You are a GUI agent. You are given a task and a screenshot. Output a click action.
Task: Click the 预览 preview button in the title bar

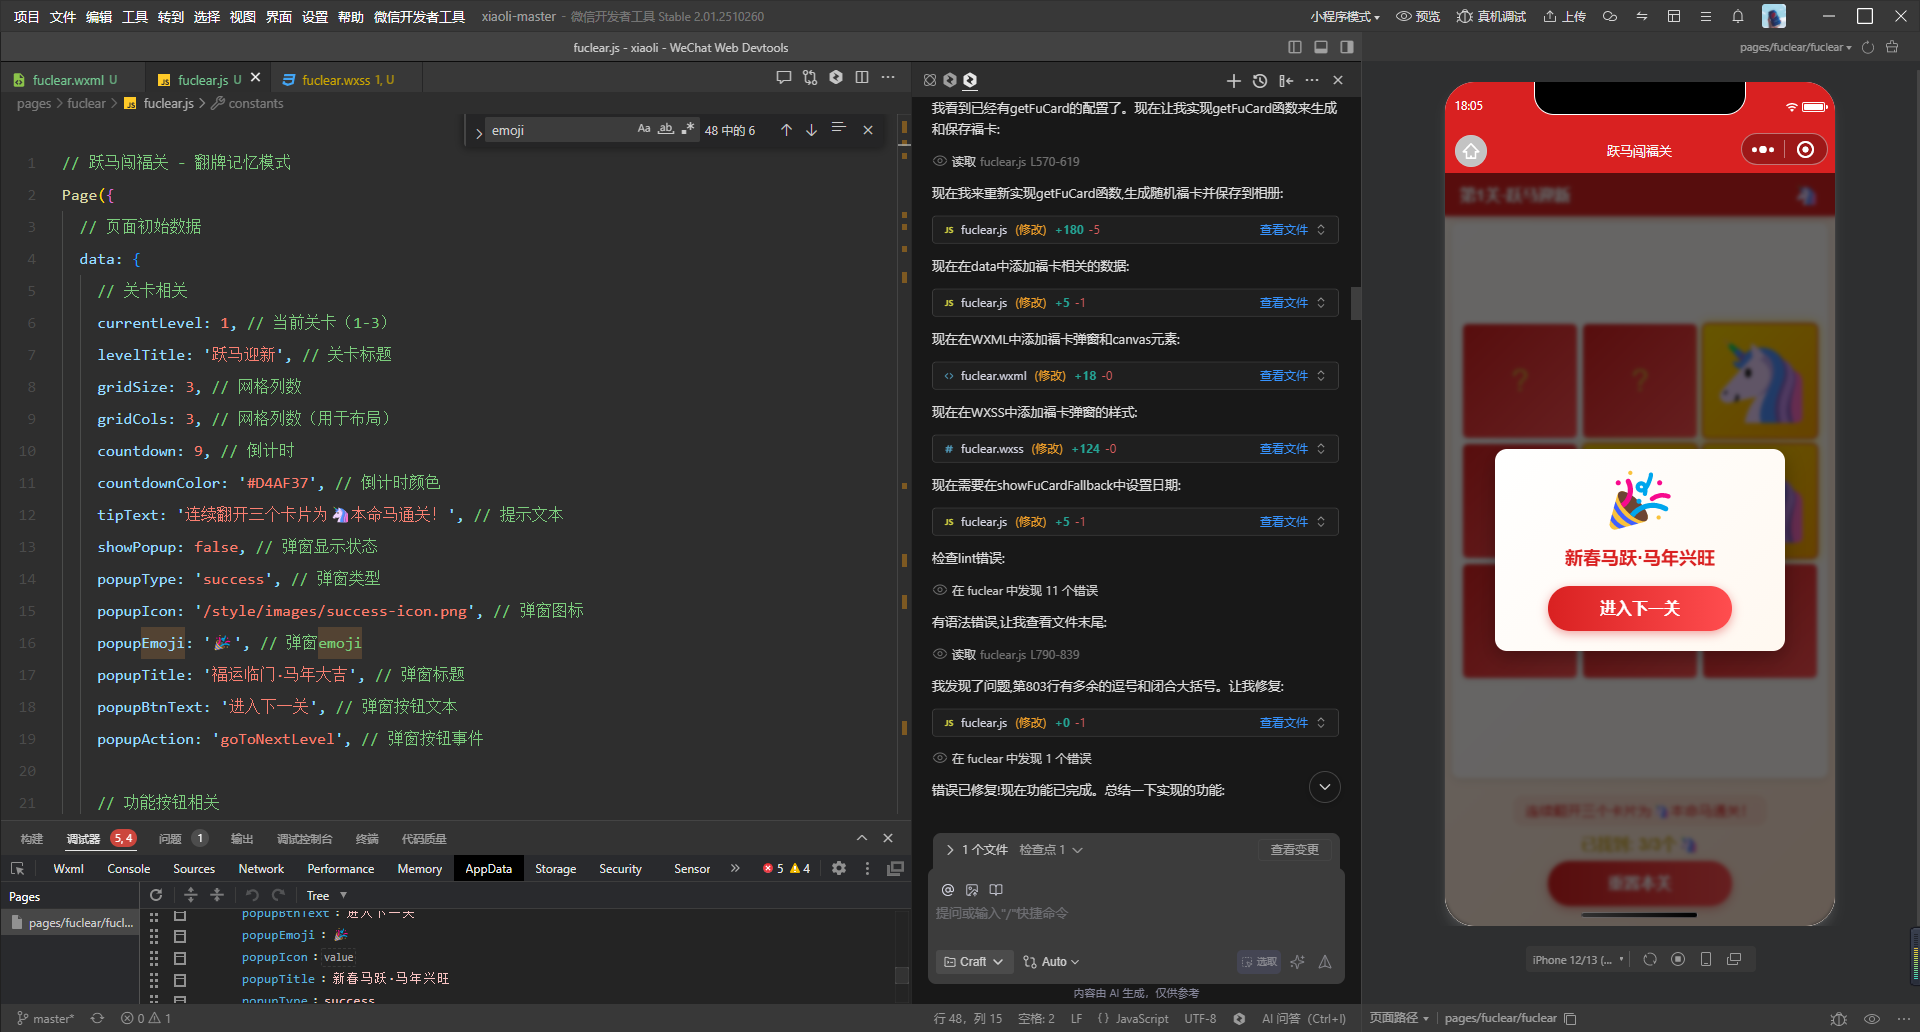coord(1417,16)
